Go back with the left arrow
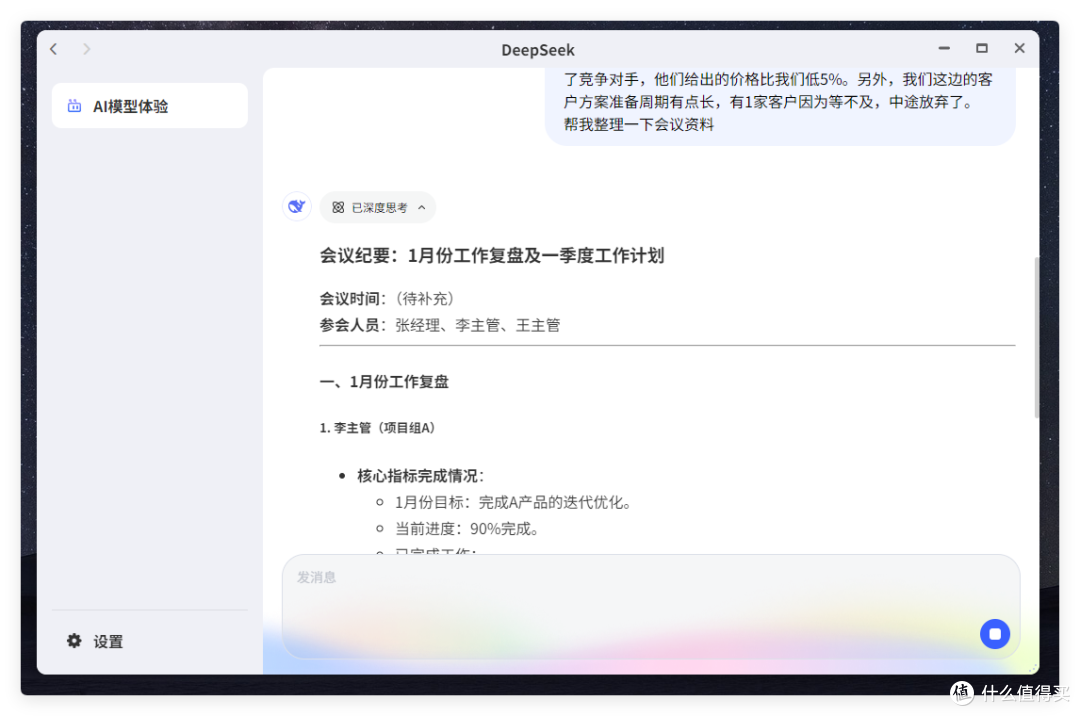The height and width of the screenshot is (716, 1080). 54,49
